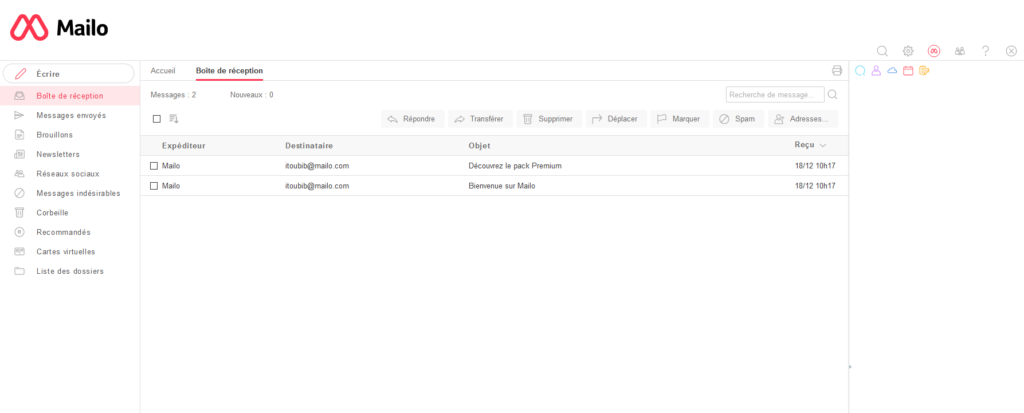
Task: Click the Transférer button
Action: tap(480, 119)
